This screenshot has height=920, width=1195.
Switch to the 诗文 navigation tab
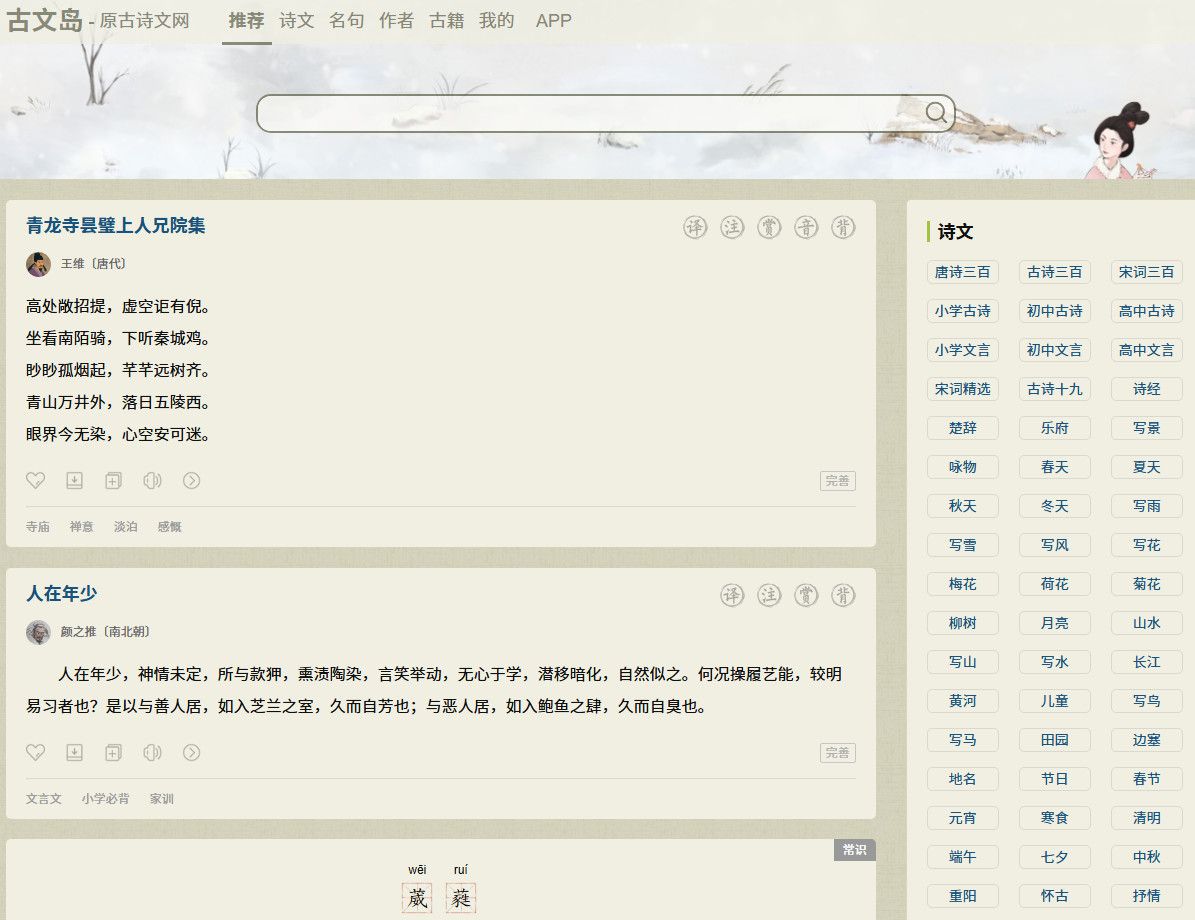[296, 21]
